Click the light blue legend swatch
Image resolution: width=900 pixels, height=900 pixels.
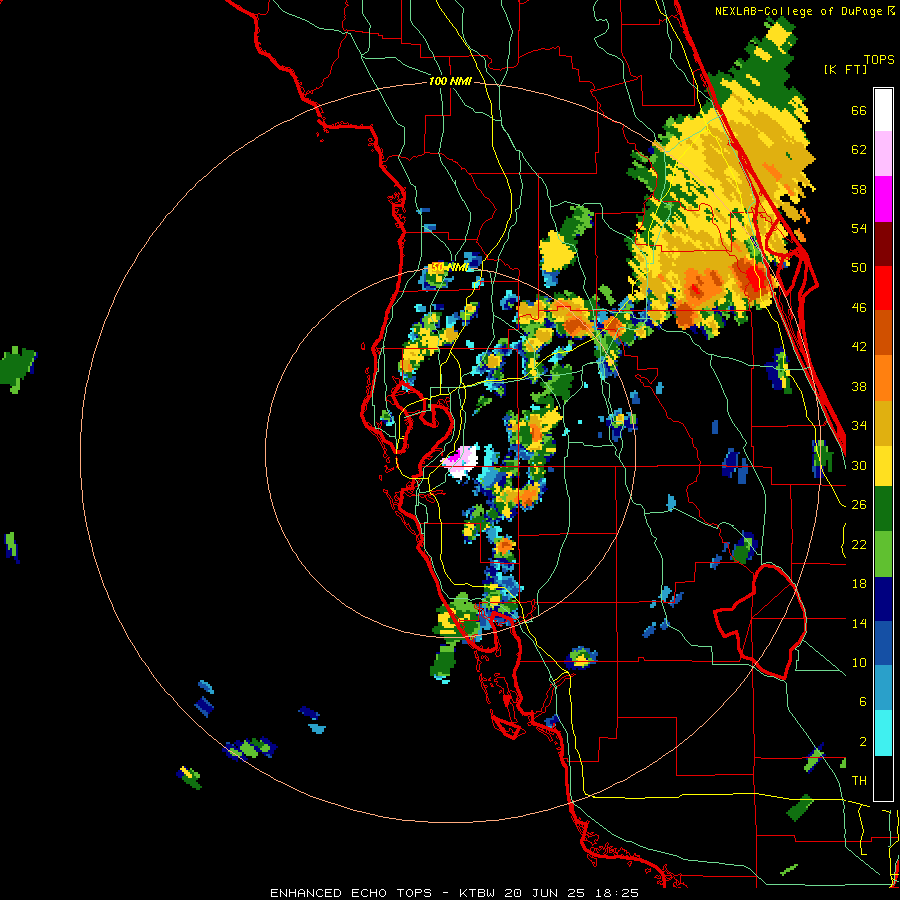883,688
